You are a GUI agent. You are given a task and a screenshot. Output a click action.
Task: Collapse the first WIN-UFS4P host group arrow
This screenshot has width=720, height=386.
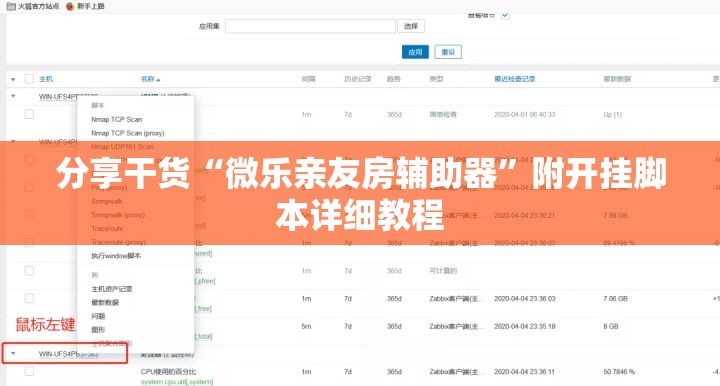click(13, 96)
